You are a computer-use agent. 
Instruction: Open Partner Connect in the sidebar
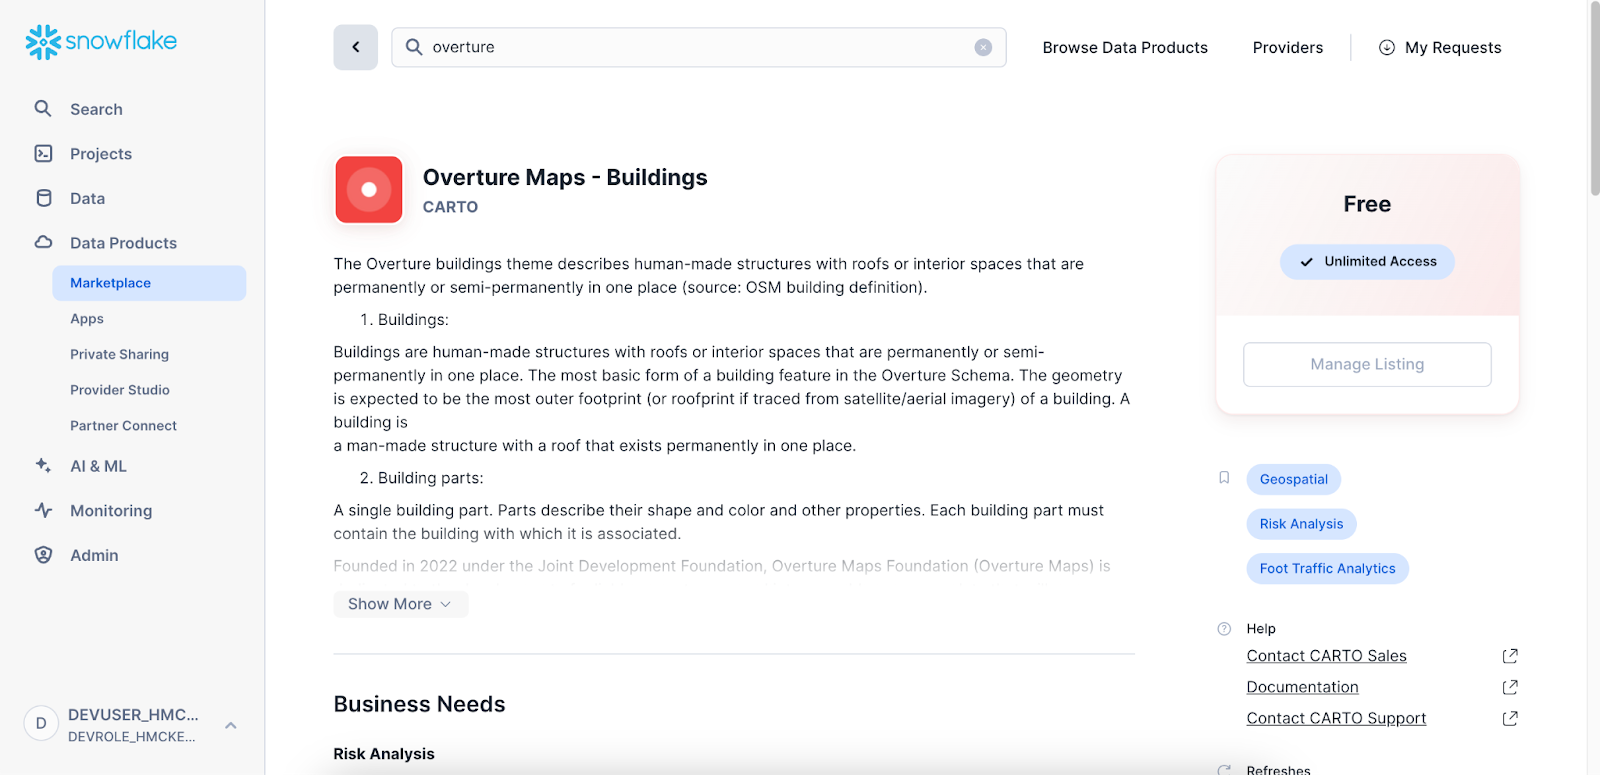click(123, 426)
